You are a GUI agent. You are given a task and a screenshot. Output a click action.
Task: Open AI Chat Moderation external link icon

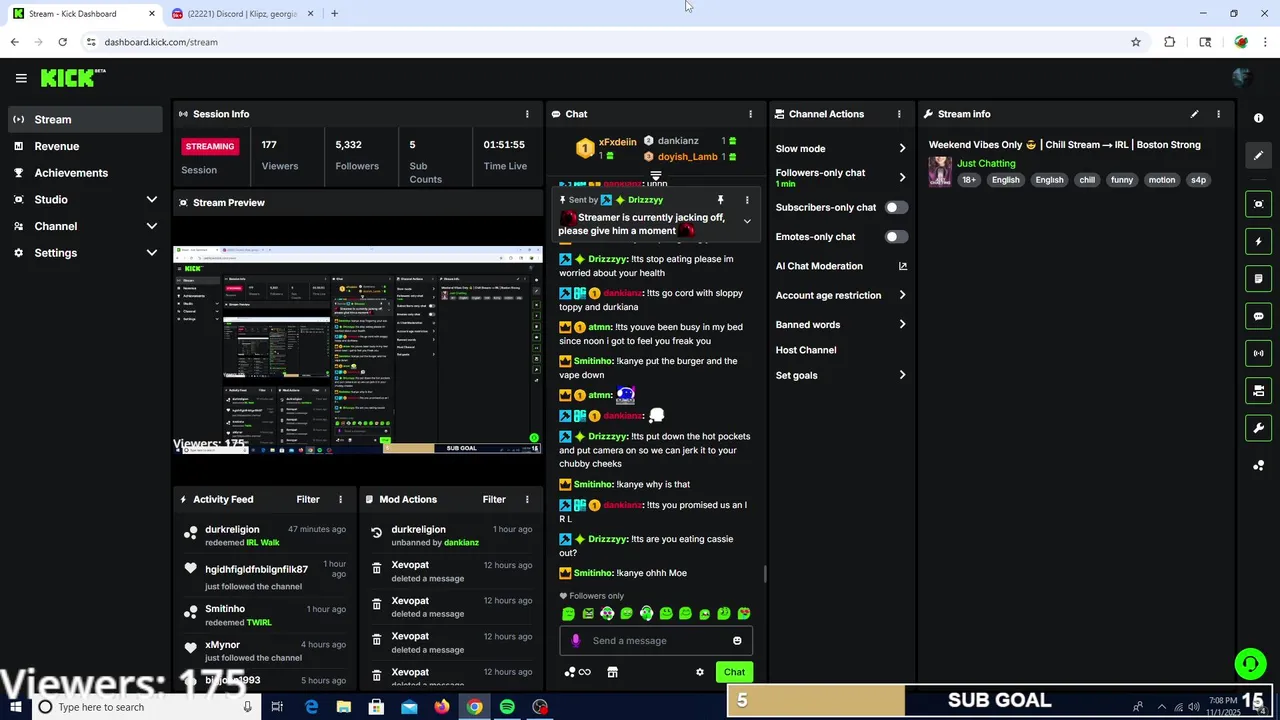[x=902, y=266]
